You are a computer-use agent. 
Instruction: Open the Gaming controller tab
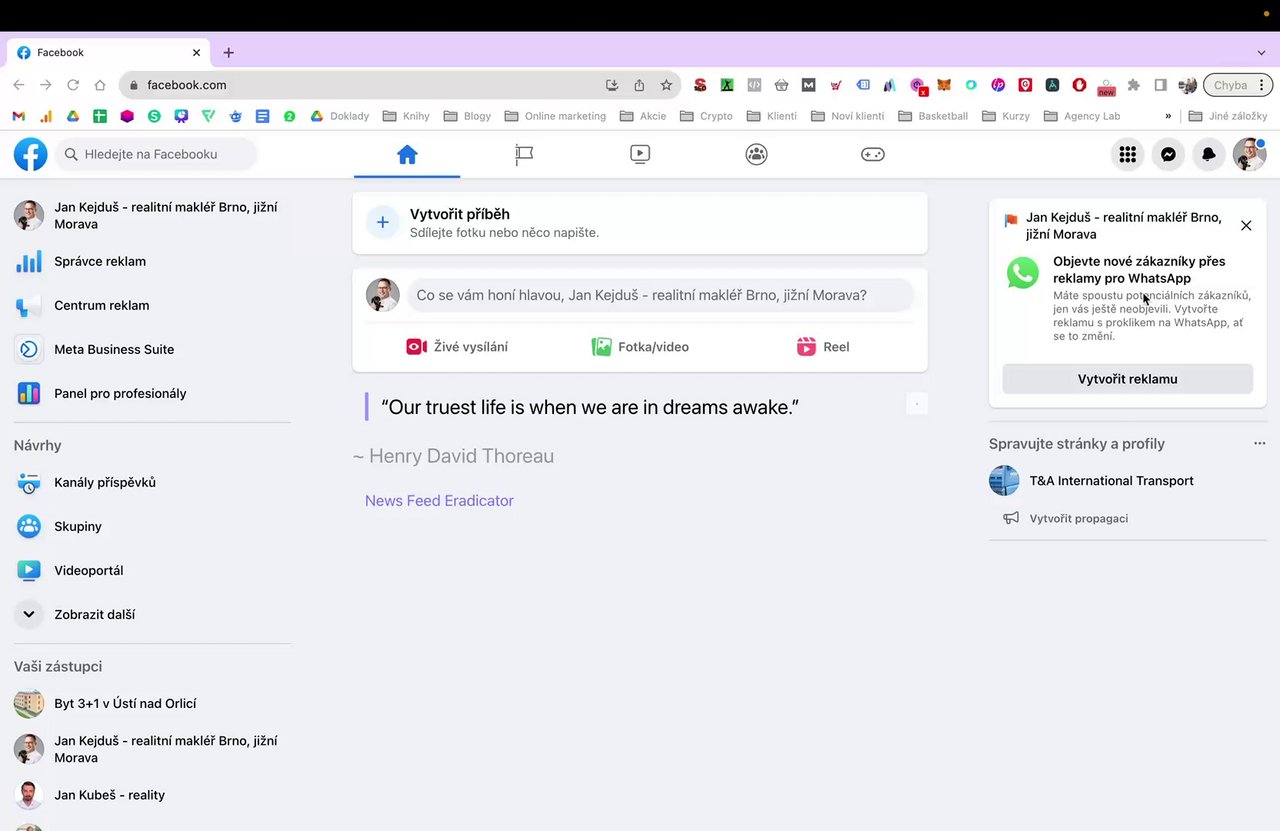click(873, 154)
